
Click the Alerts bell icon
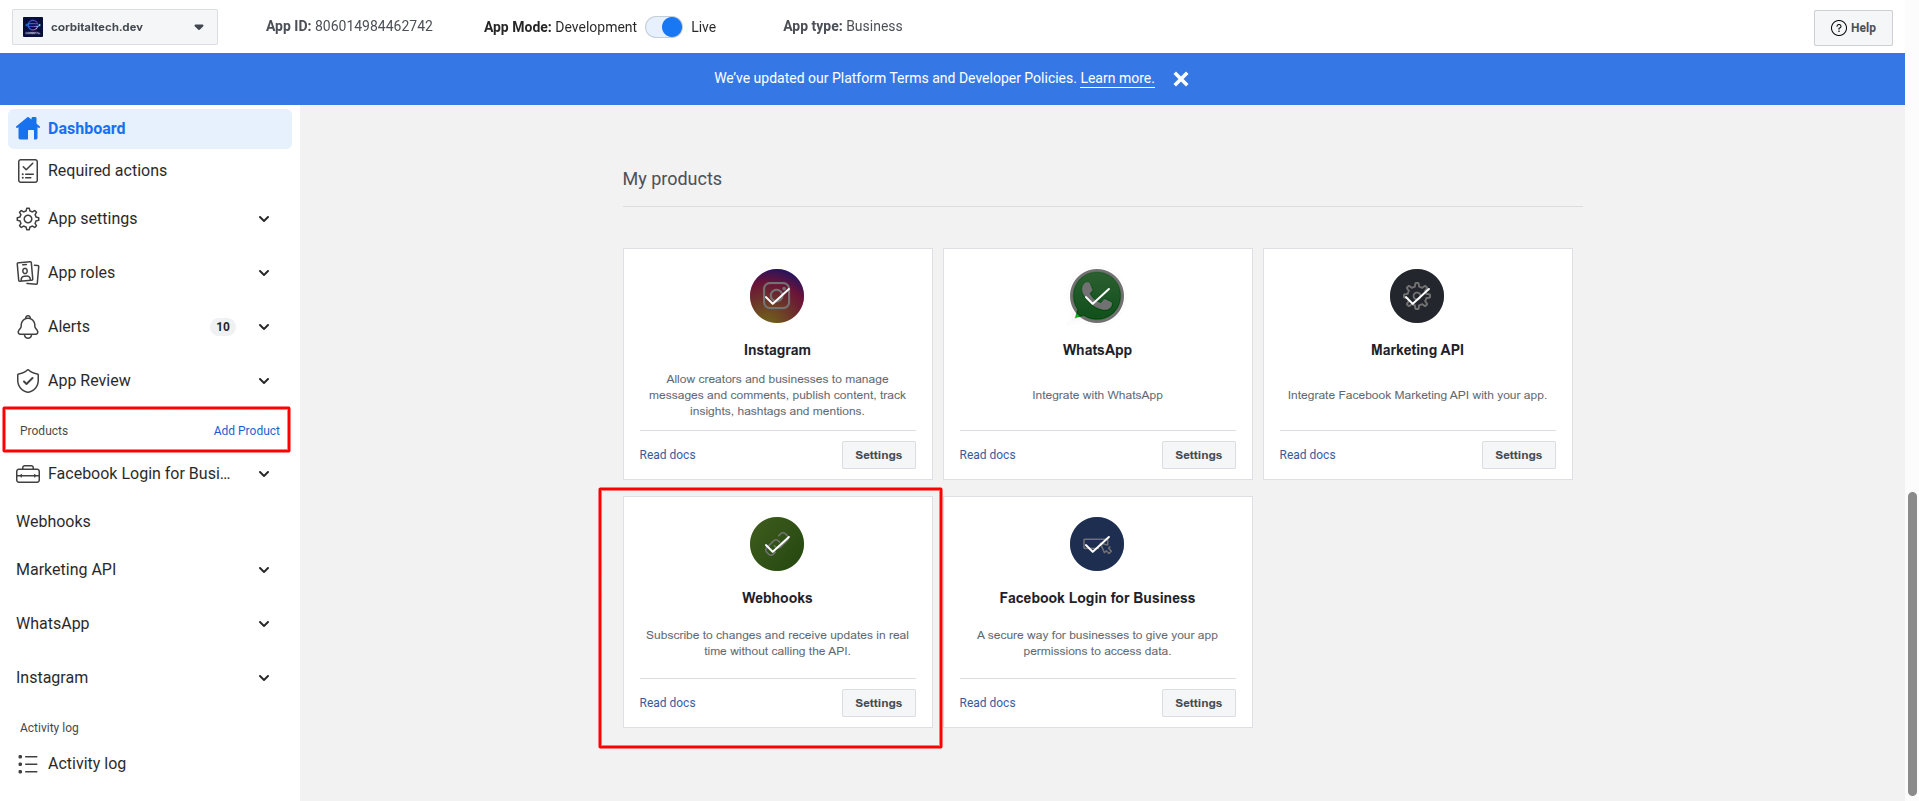28,327
